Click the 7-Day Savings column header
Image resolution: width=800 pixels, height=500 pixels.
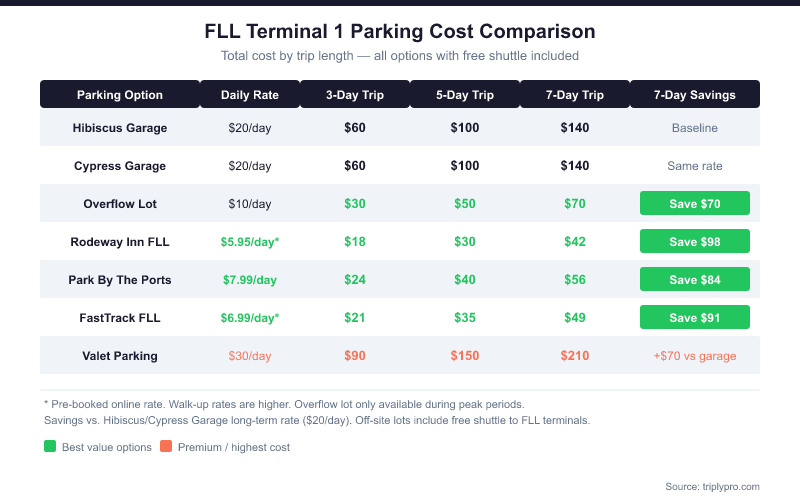(695, 95)
